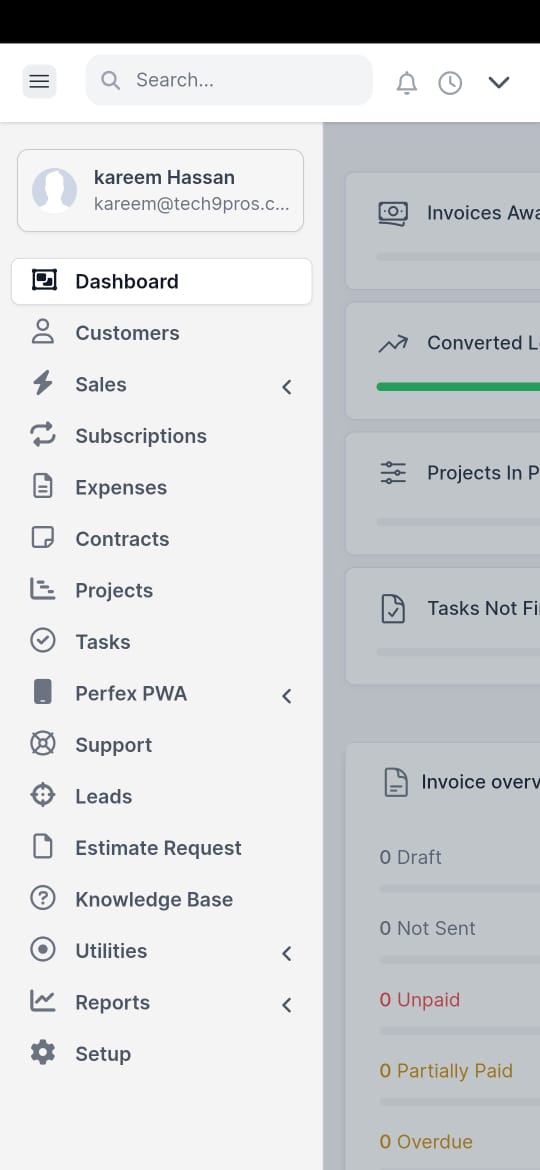The image size is (540, 1170).
Task: Focus the Search input field
Action: point(229,80)
